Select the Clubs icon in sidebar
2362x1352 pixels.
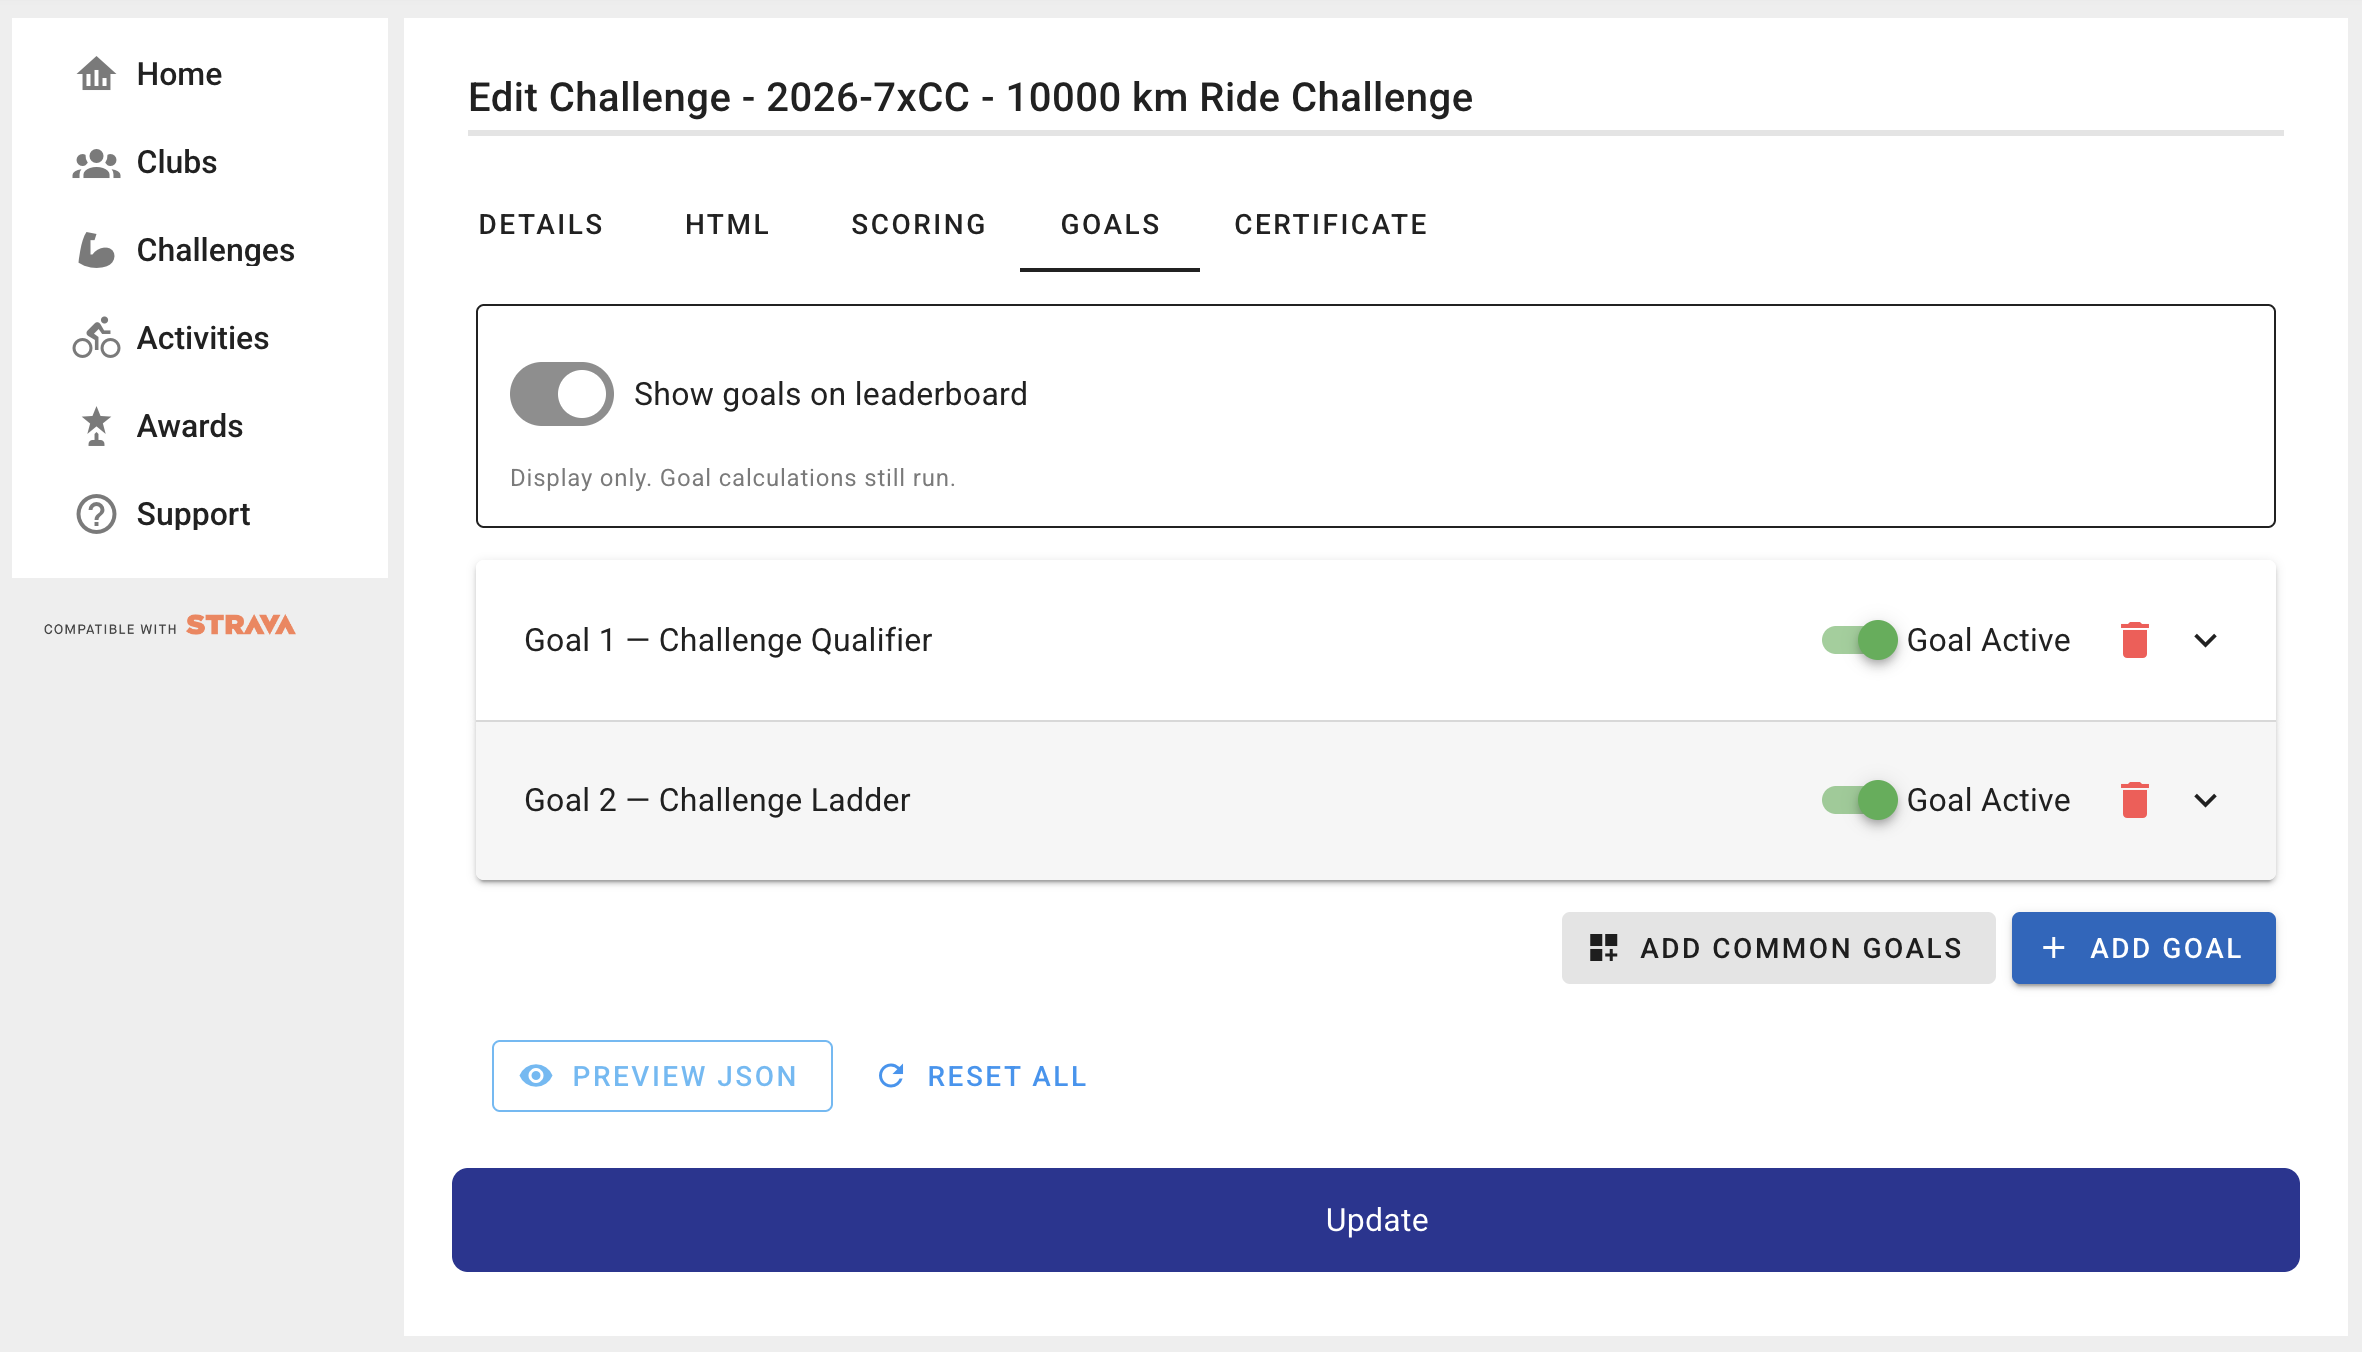tap(96, 162)
